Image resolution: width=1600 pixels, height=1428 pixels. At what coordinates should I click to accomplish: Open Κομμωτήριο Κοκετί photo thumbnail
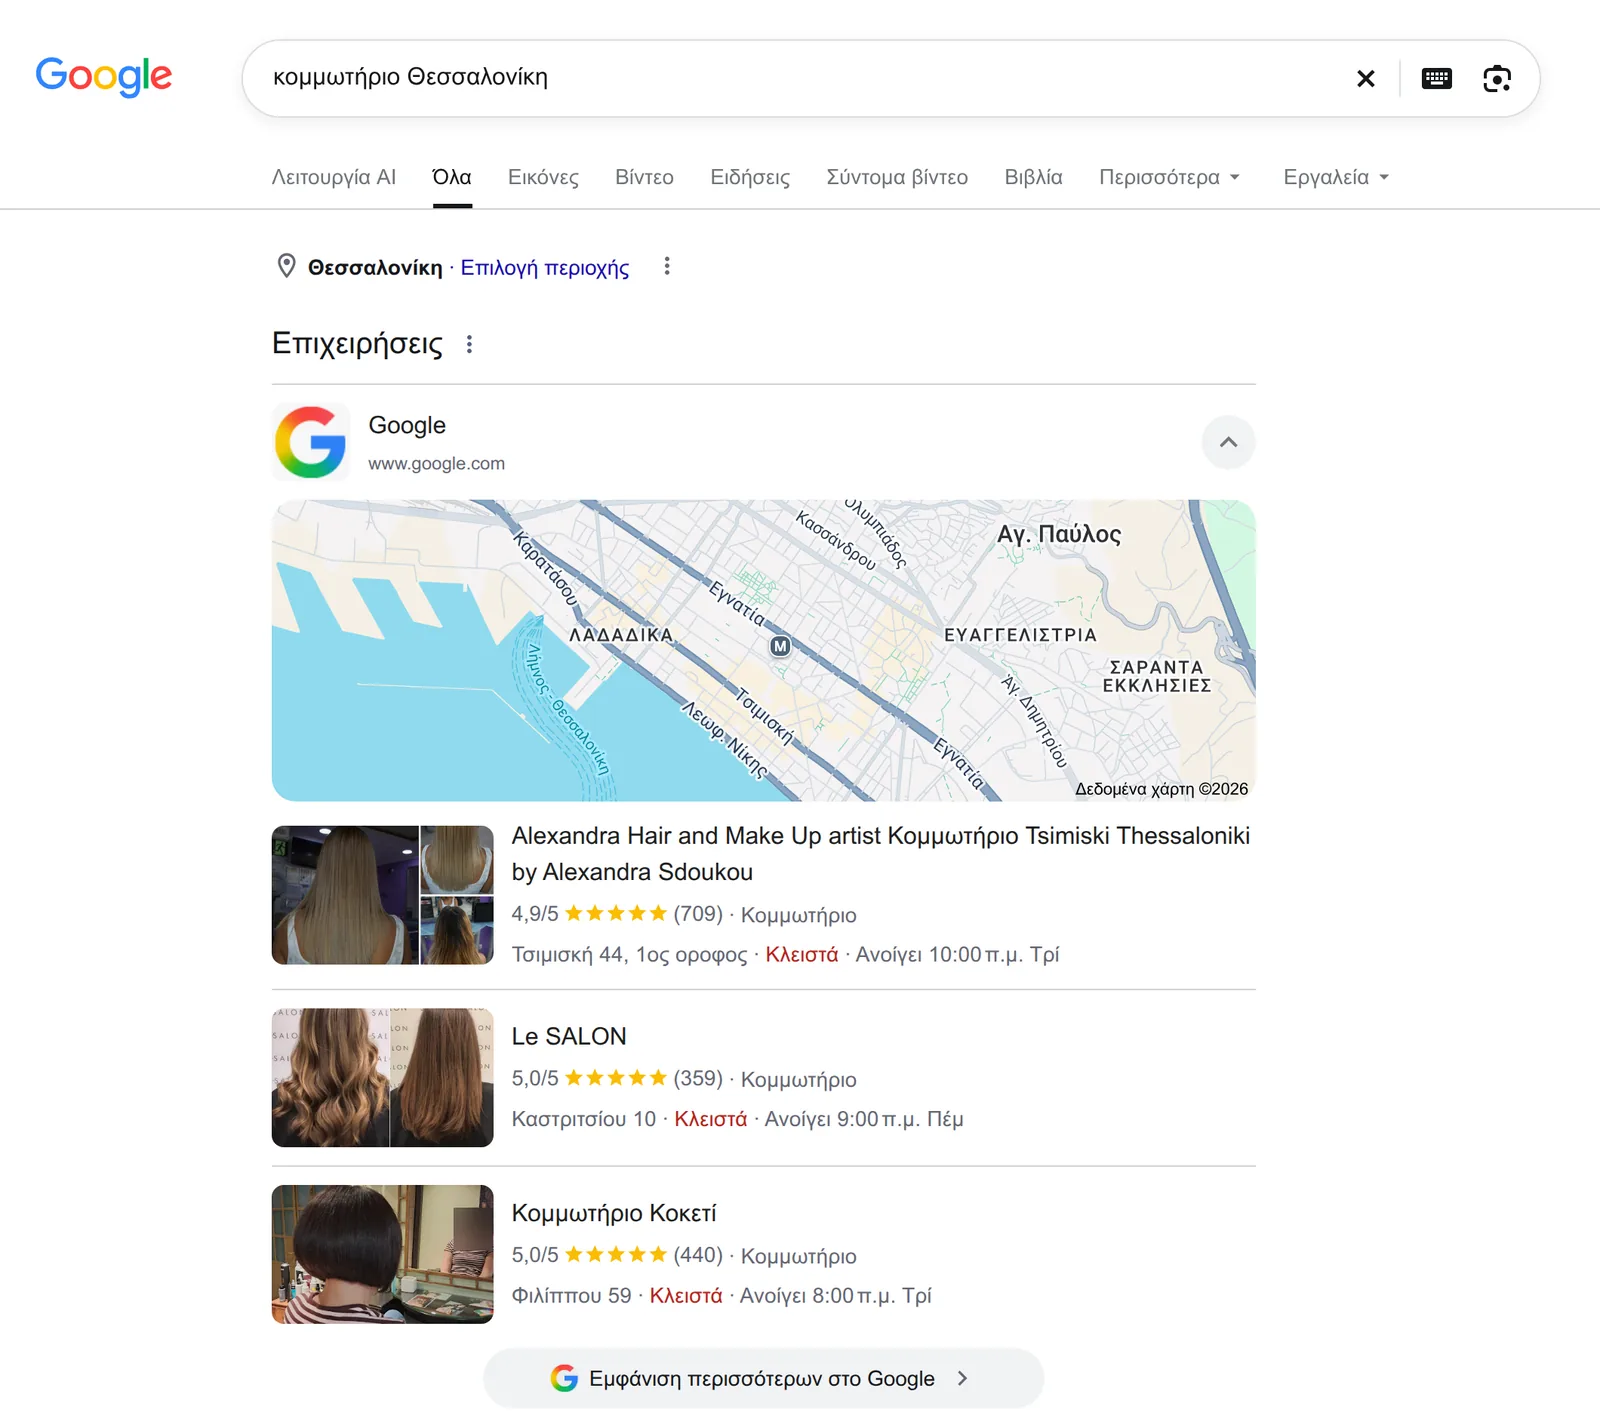click(x=383, y=1255)
